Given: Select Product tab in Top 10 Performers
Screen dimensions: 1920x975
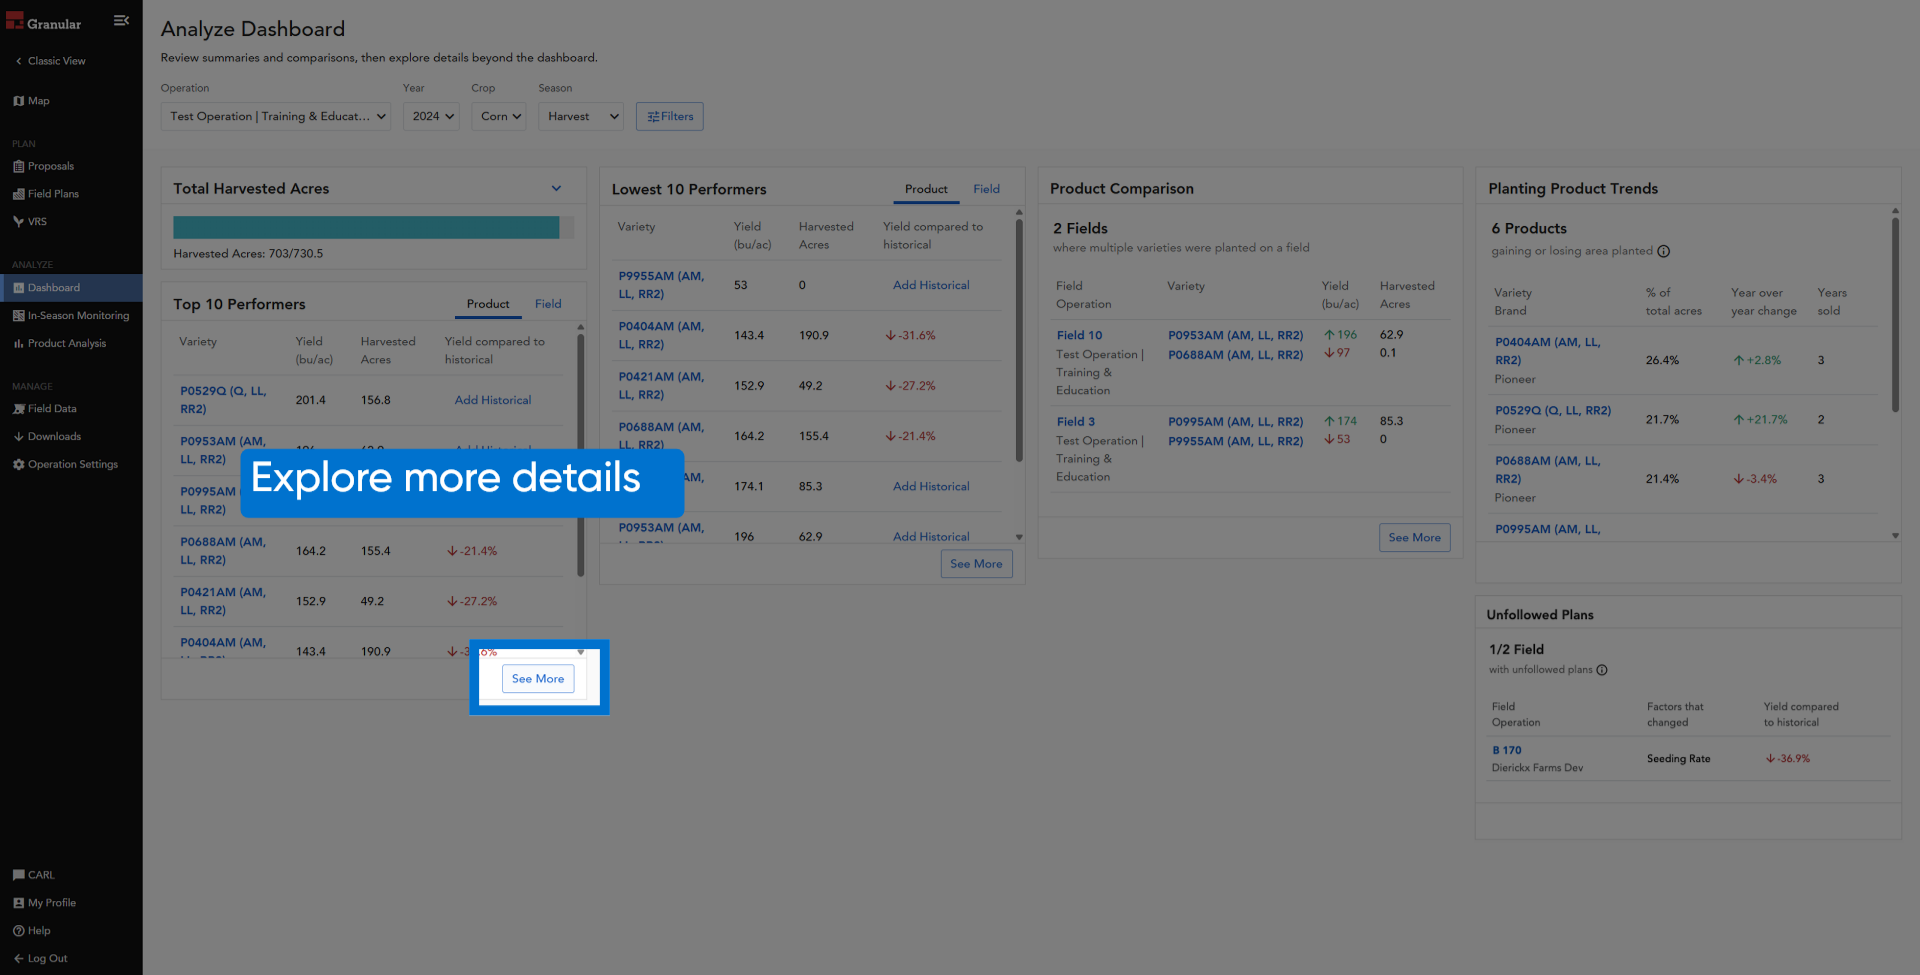Looking at the screenshot, I should pyautogui.click(x=488, y=304).
